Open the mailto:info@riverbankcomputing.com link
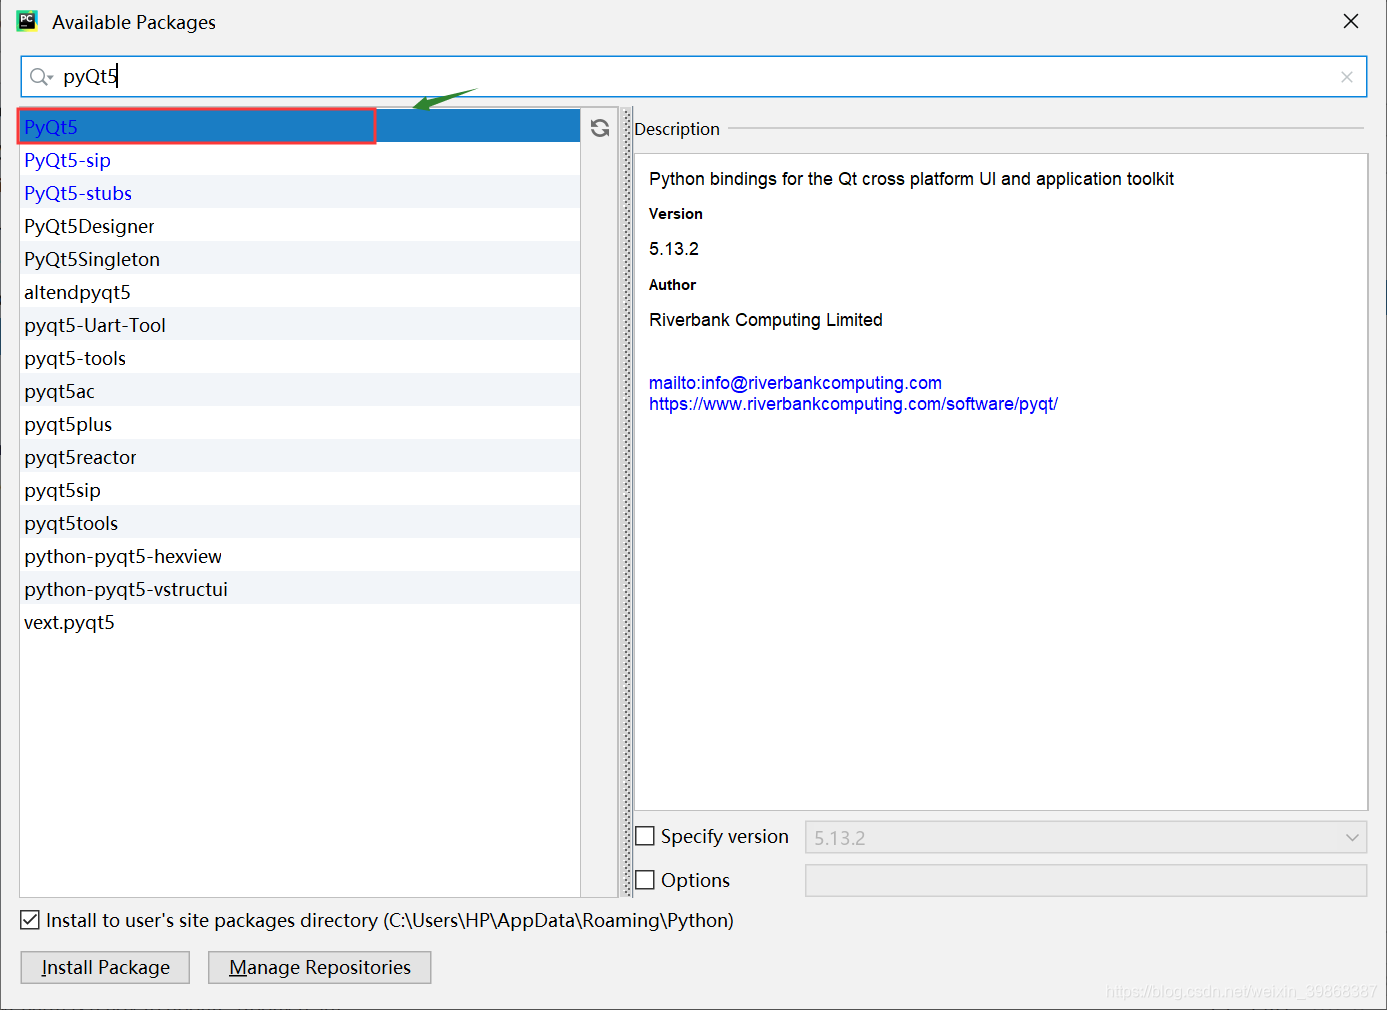This screenshot has height=1010, width=1387. [x=795, y=383]
